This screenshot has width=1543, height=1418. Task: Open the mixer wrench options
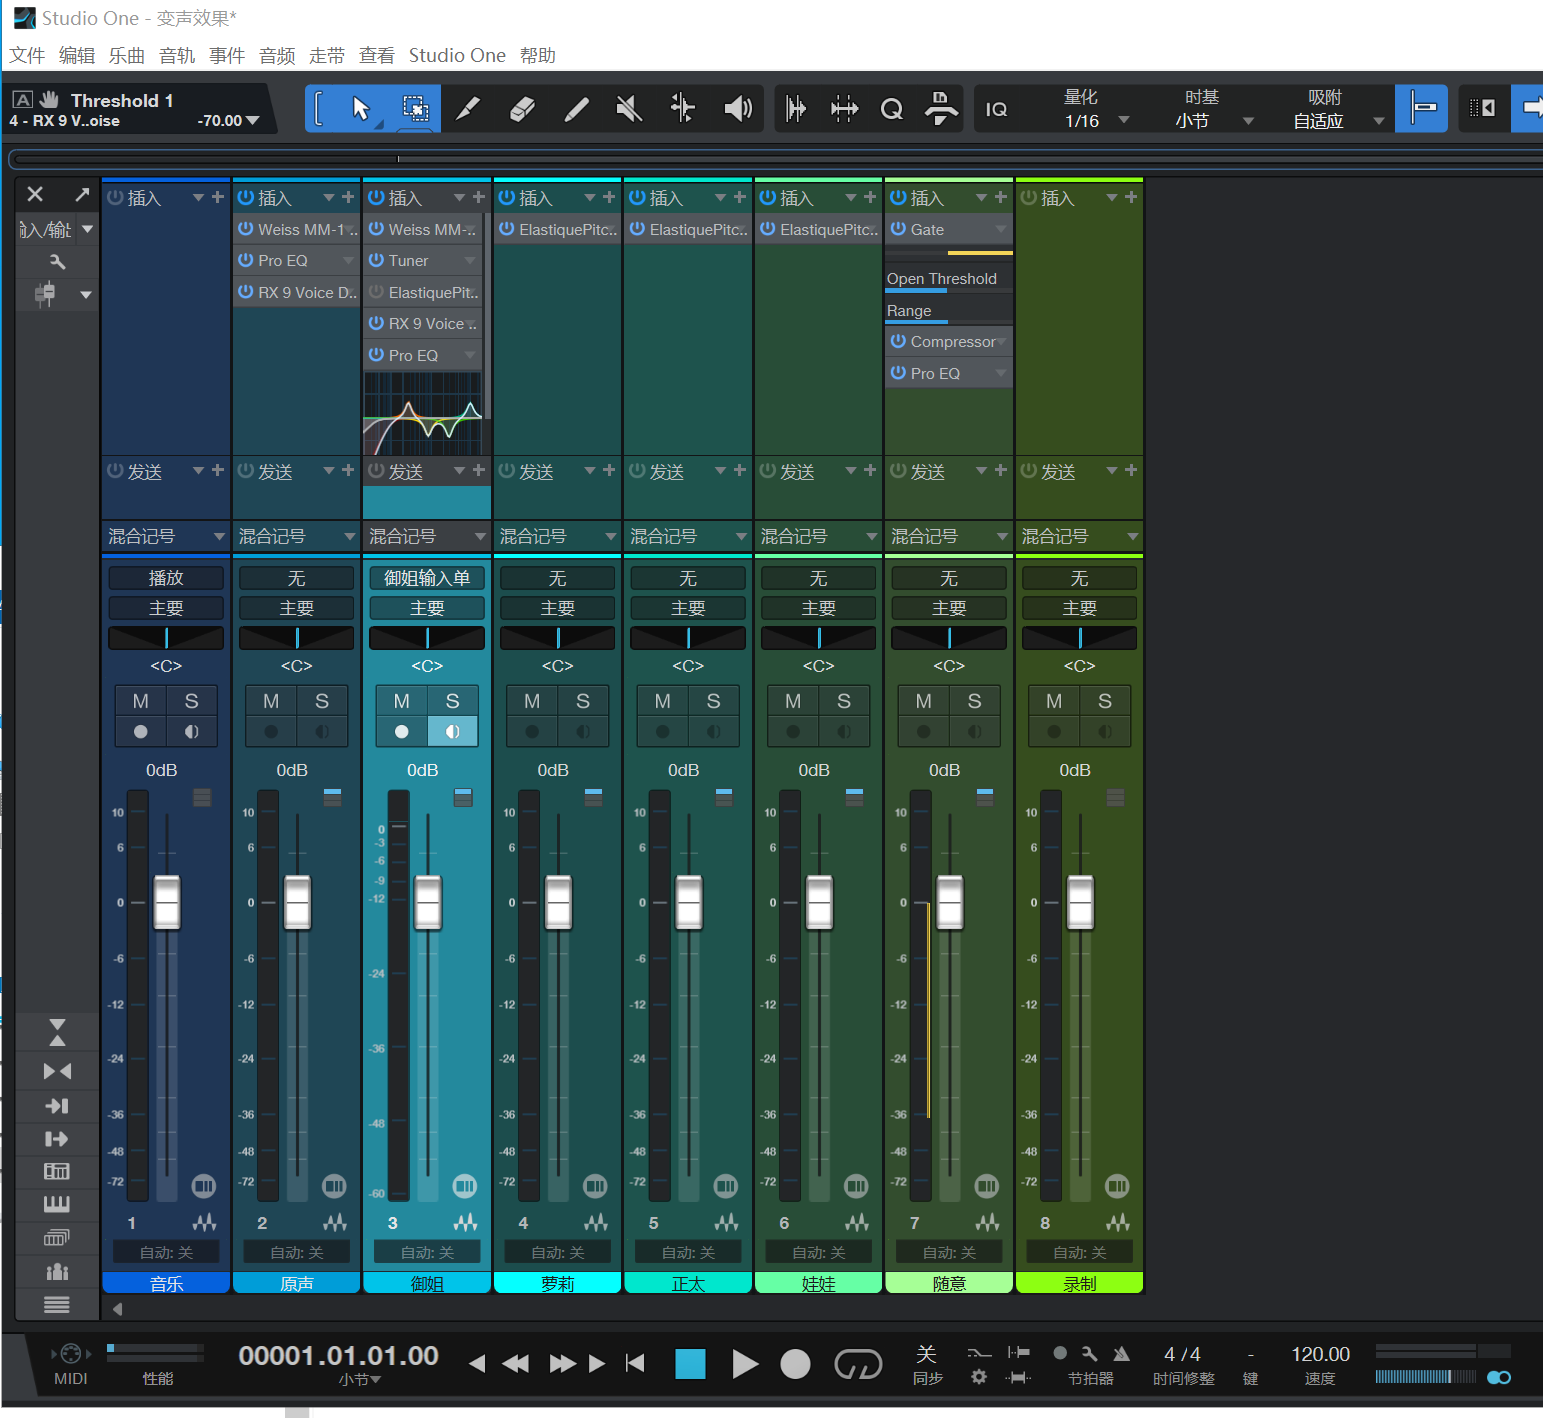point(57,262)
